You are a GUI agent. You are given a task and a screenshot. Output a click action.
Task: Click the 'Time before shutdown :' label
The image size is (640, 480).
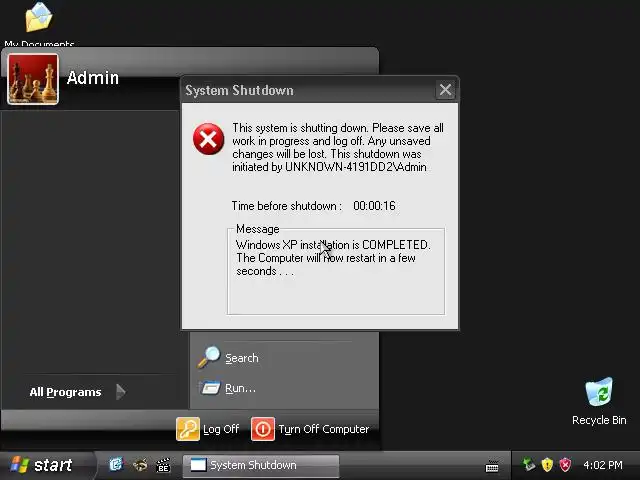(287, 205)
